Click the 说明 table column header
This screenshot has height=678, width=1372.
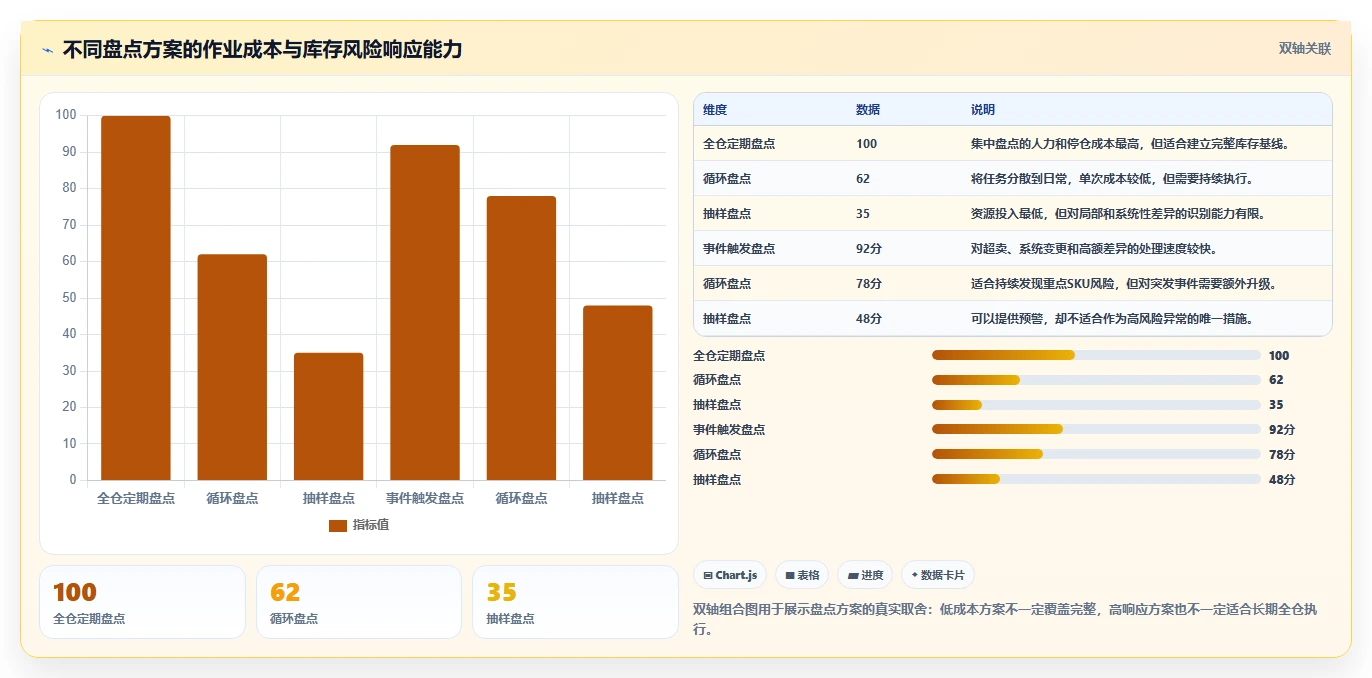point(983,110)
